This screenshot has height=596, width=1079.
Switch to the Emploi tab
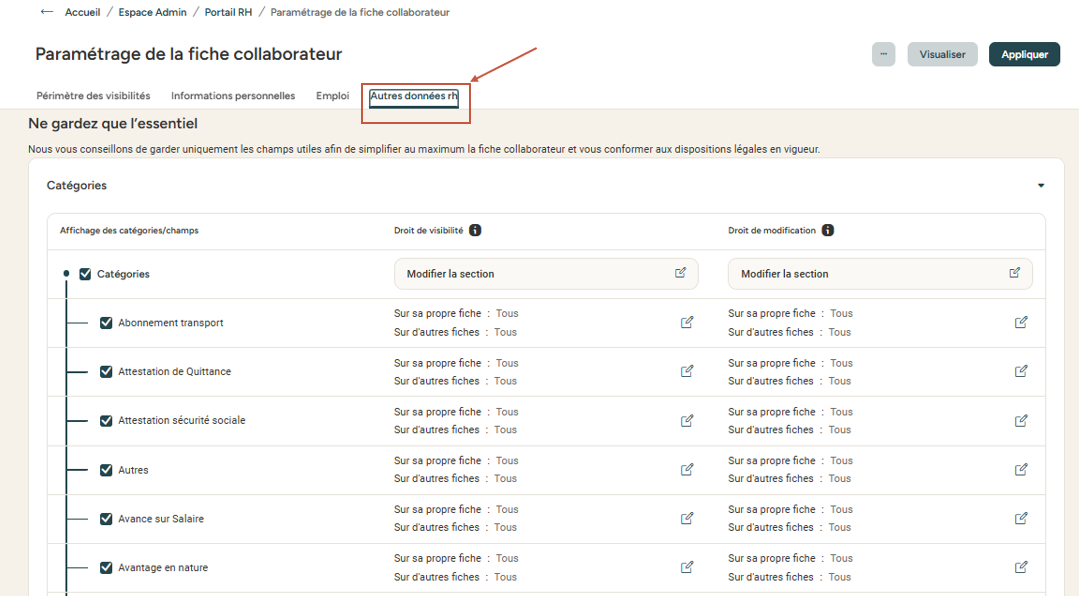click(332, 96)
